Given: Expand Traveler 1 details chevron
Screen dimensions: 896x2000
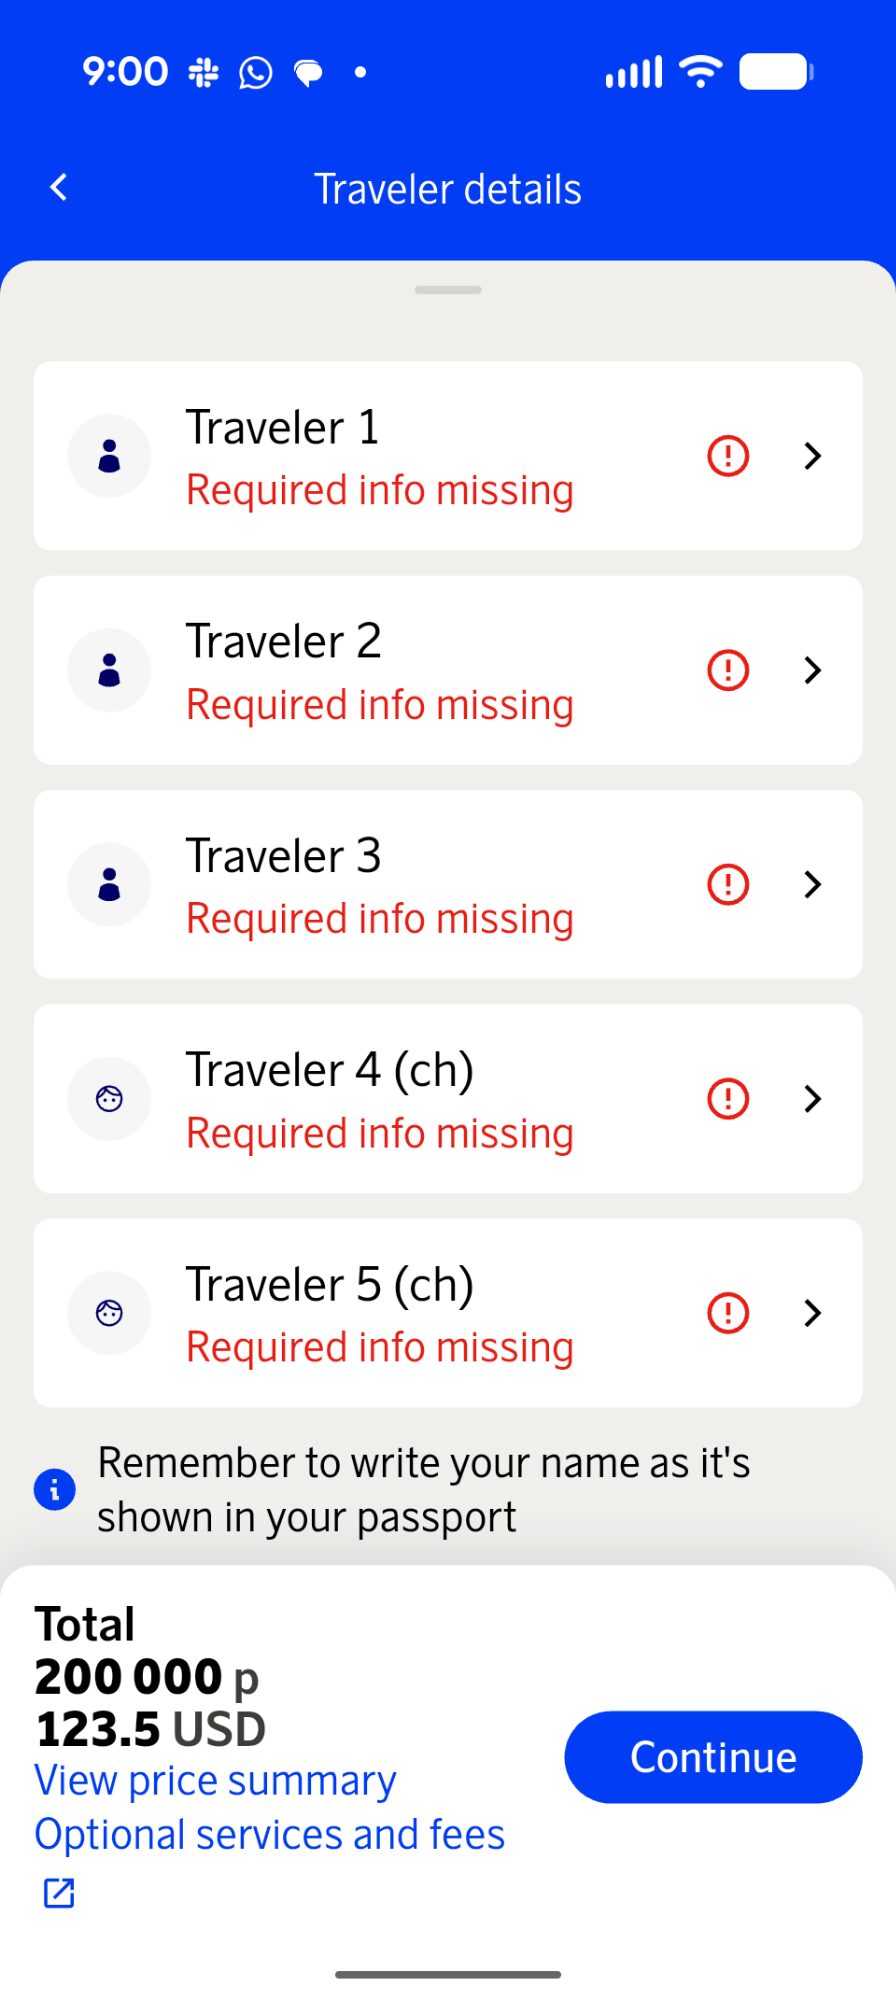Looking at the screenshot, I should click(813, 456).
